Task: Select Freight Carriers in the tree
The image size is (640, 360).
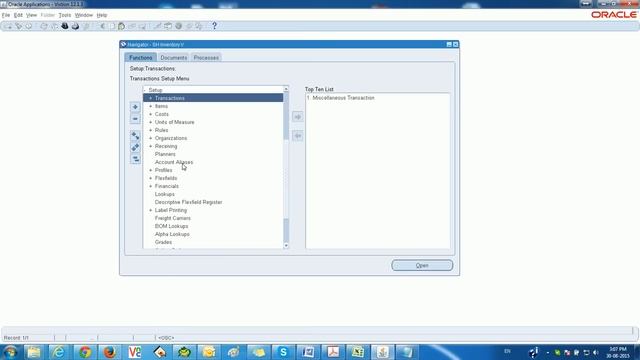Action: tap(173, 218)
